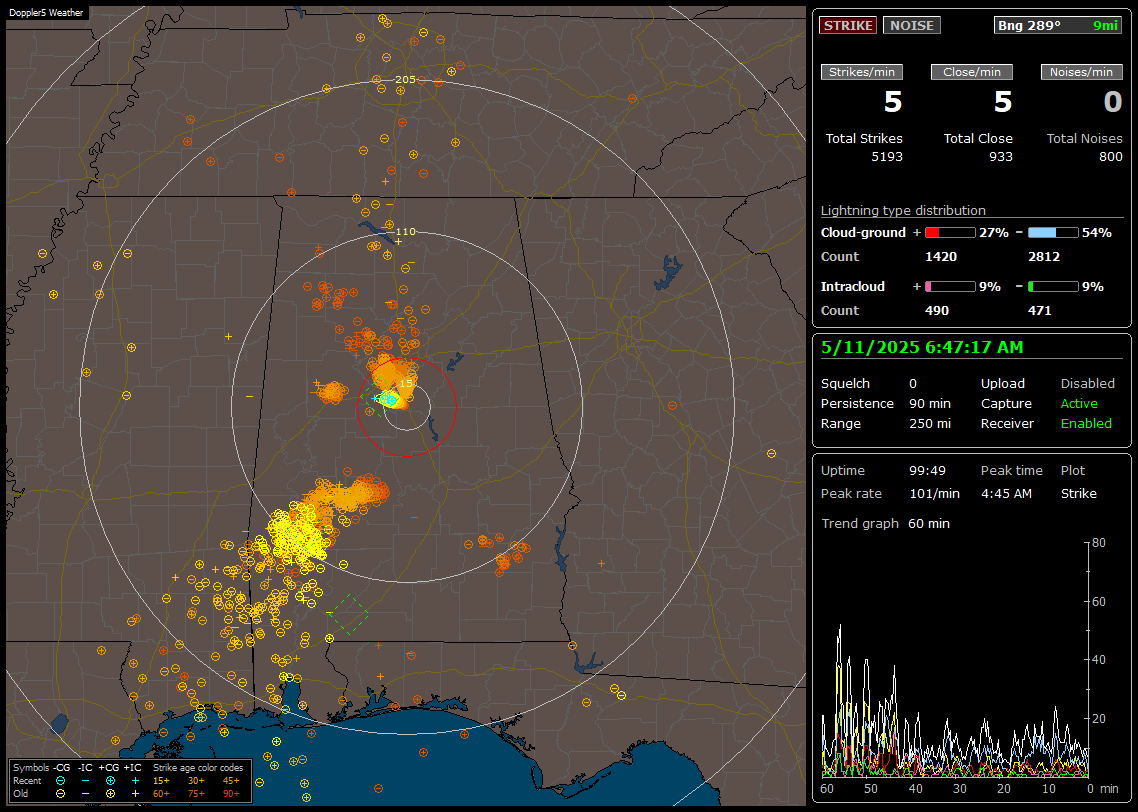The width and height of the screenshot is (1138, 812).
Task: Click the Peak rate value '101/min'
Action: click(x=934, y=493)
